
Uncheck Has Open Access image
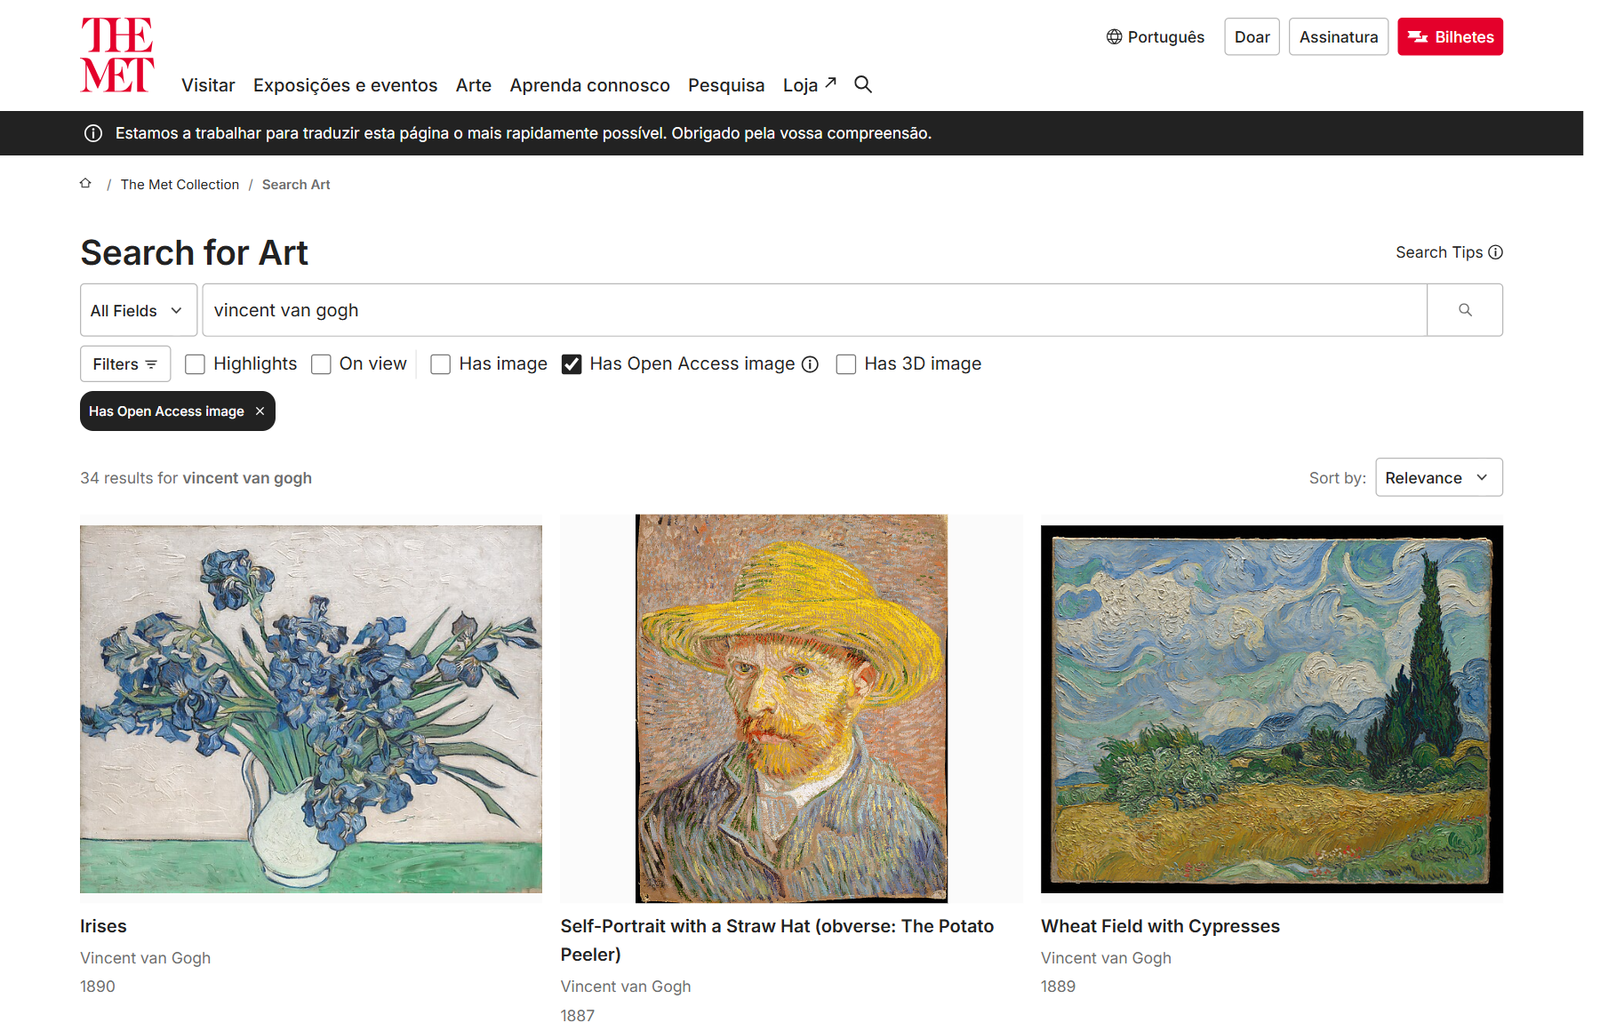(x=572, y=365)
